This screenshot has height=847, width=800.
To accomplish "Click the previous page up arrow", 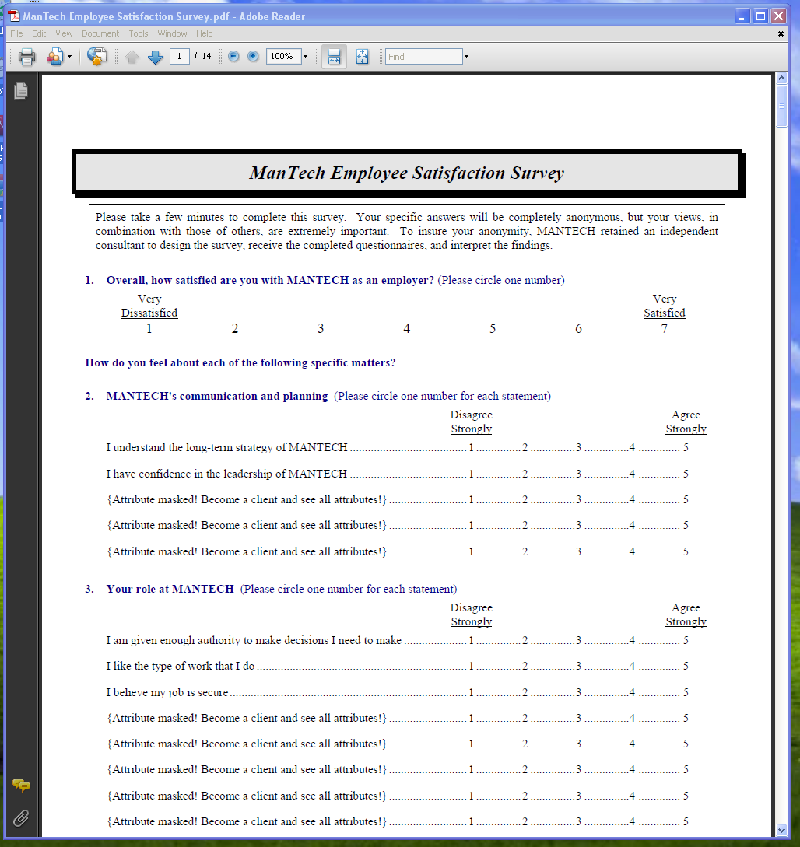I will [132, 57].
